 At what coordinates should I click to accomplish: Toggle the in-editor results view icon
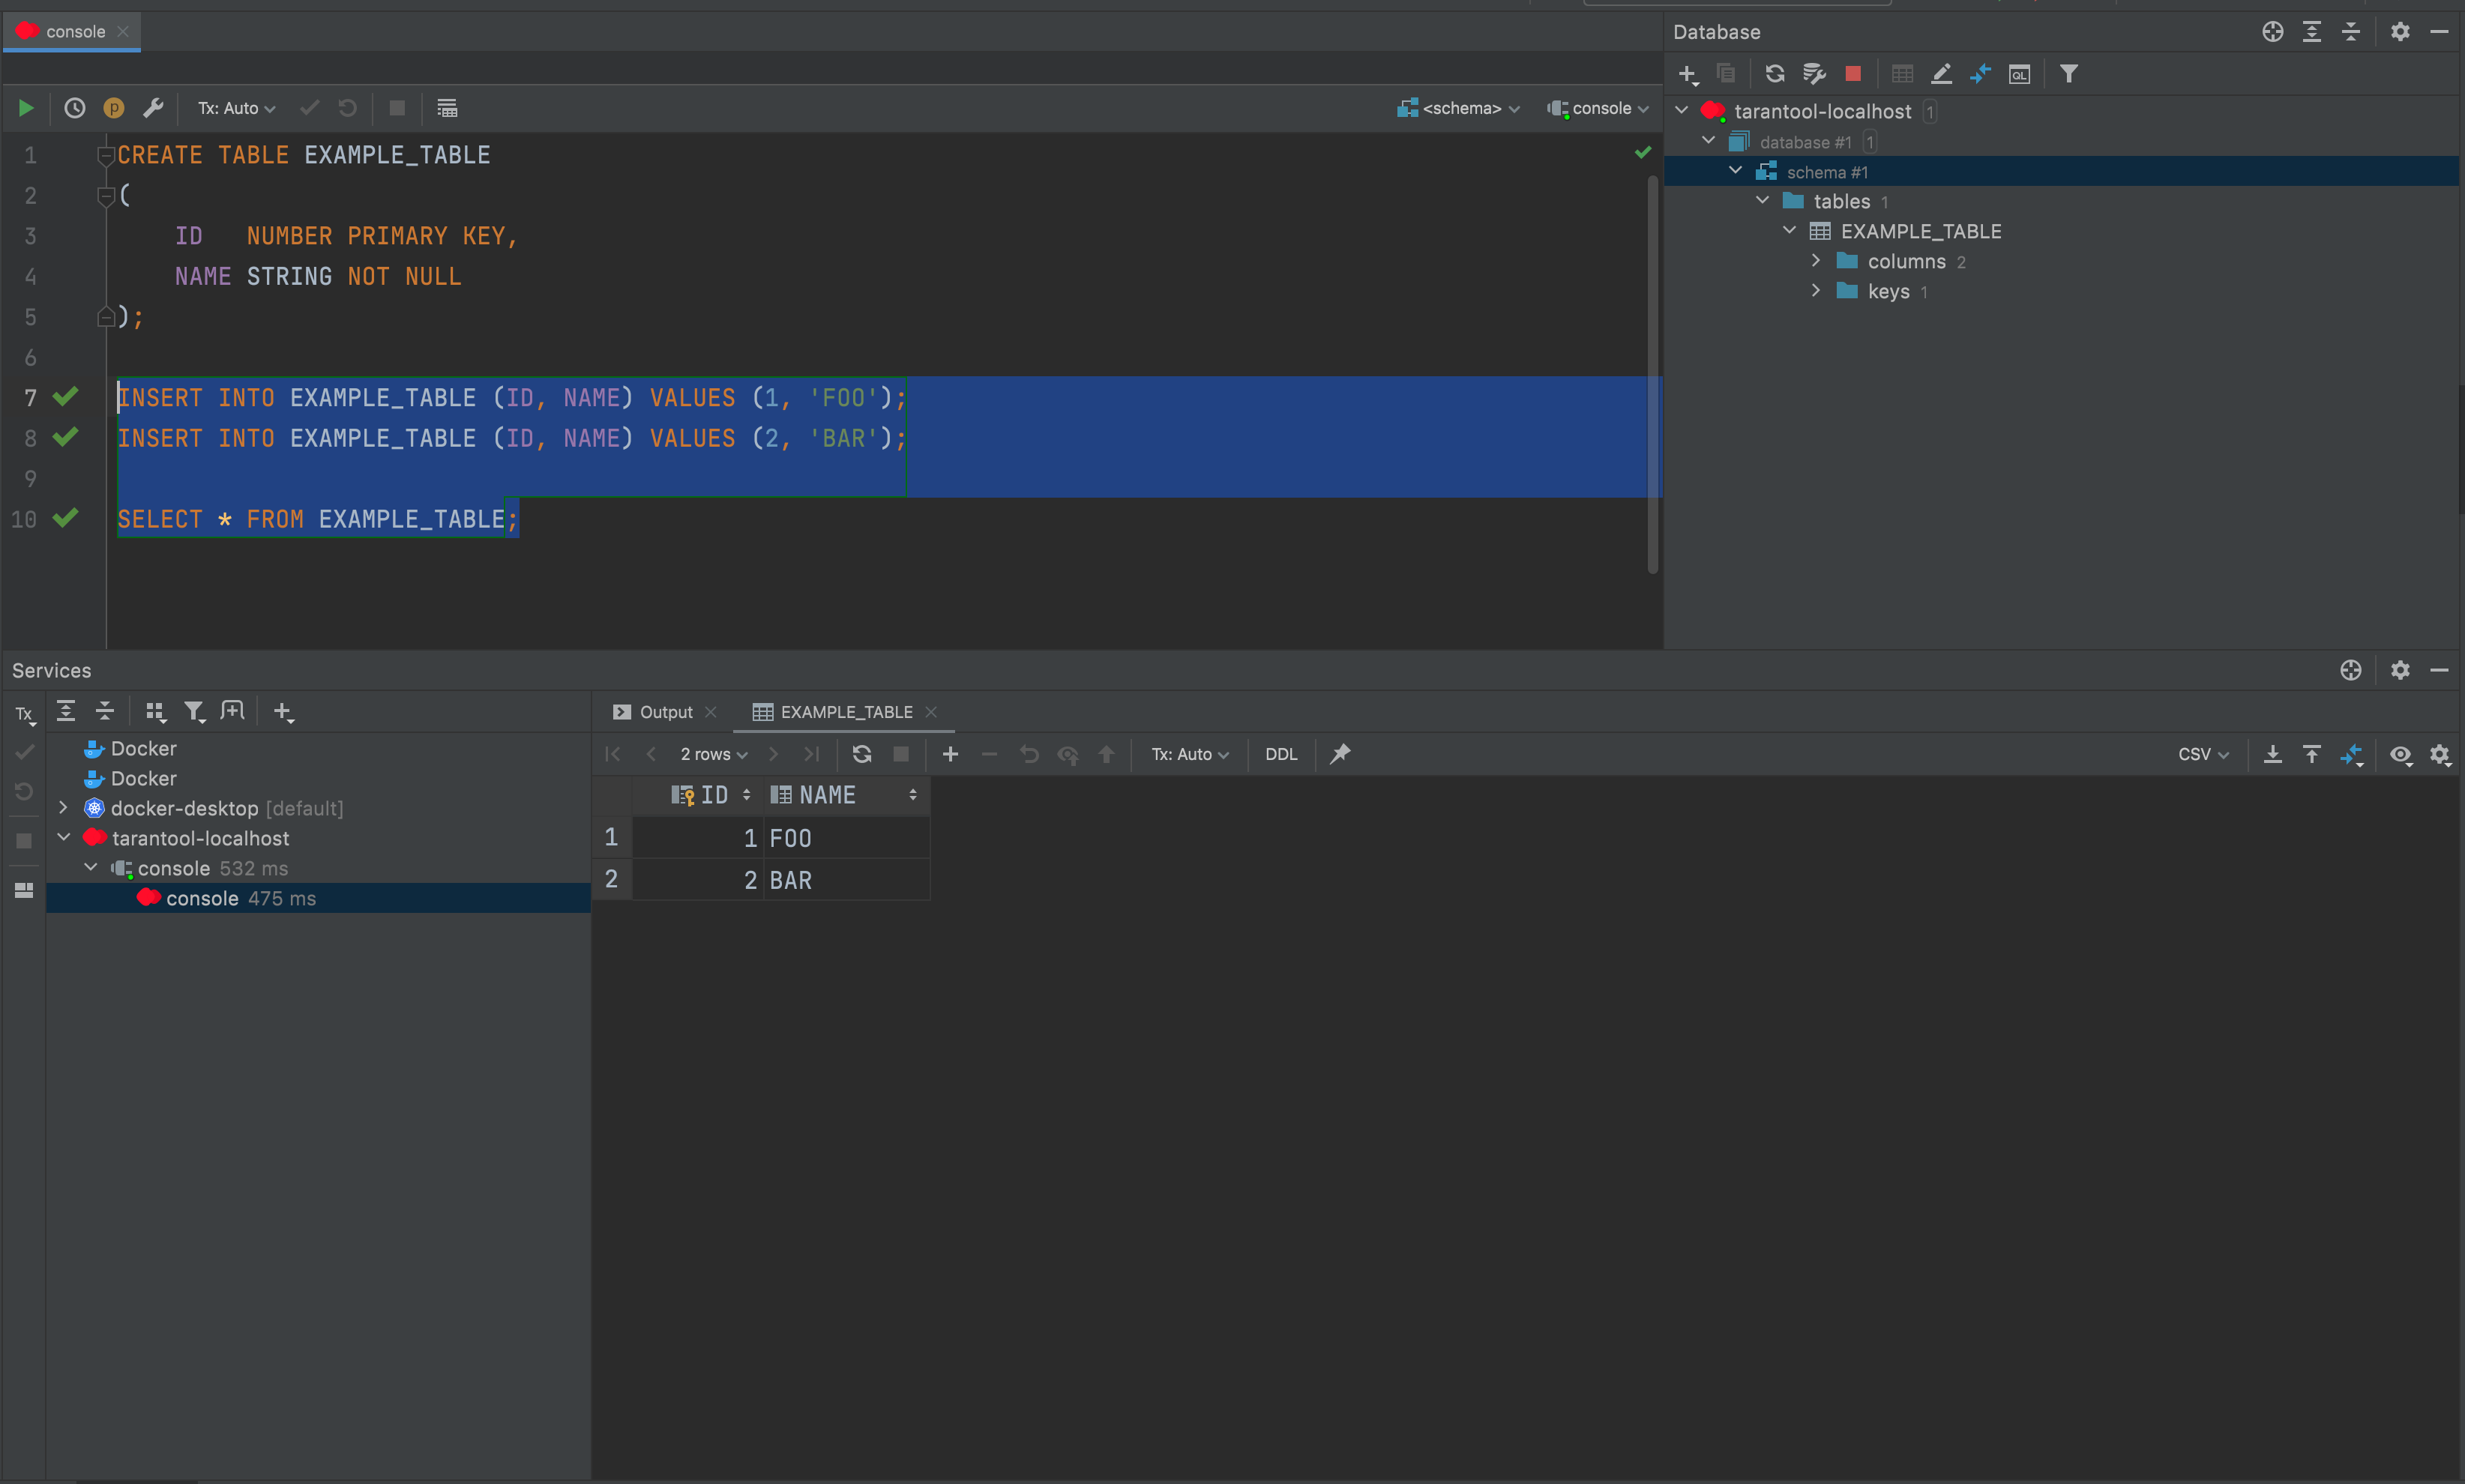coord(447,108)
